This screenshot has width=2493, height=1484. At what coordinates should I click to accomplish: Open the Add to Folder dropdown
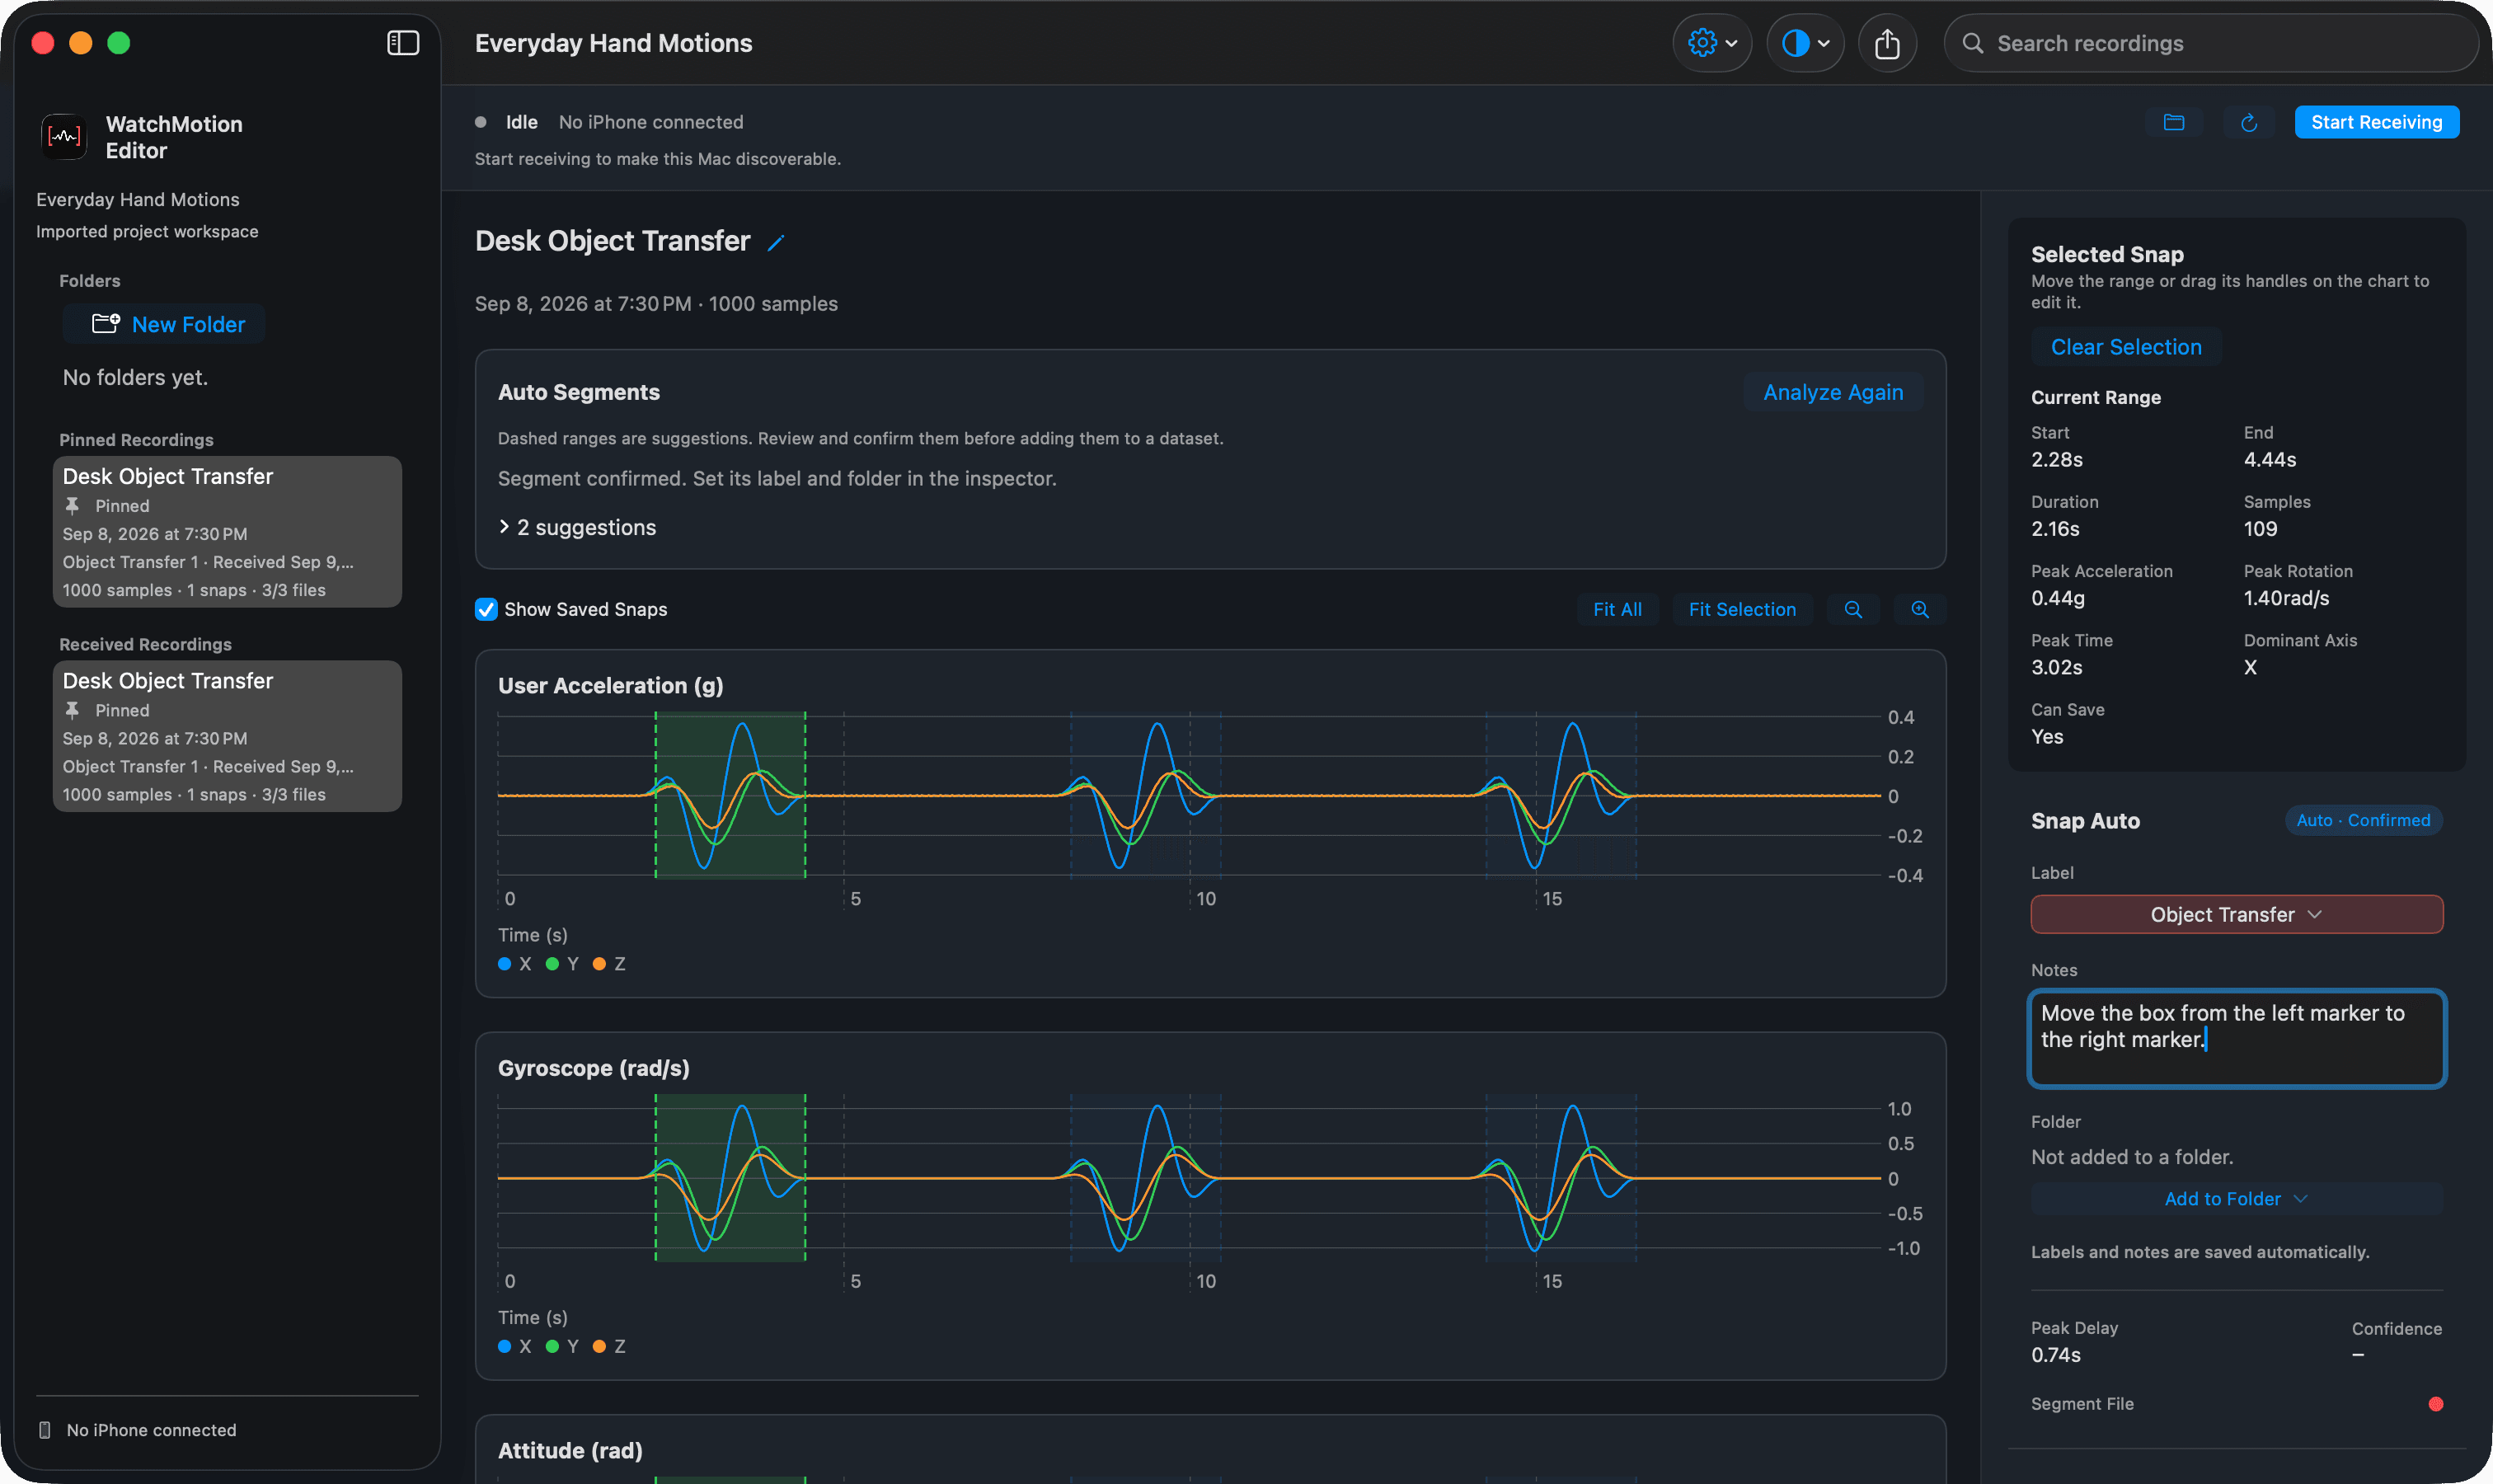coord(2236,1198)
